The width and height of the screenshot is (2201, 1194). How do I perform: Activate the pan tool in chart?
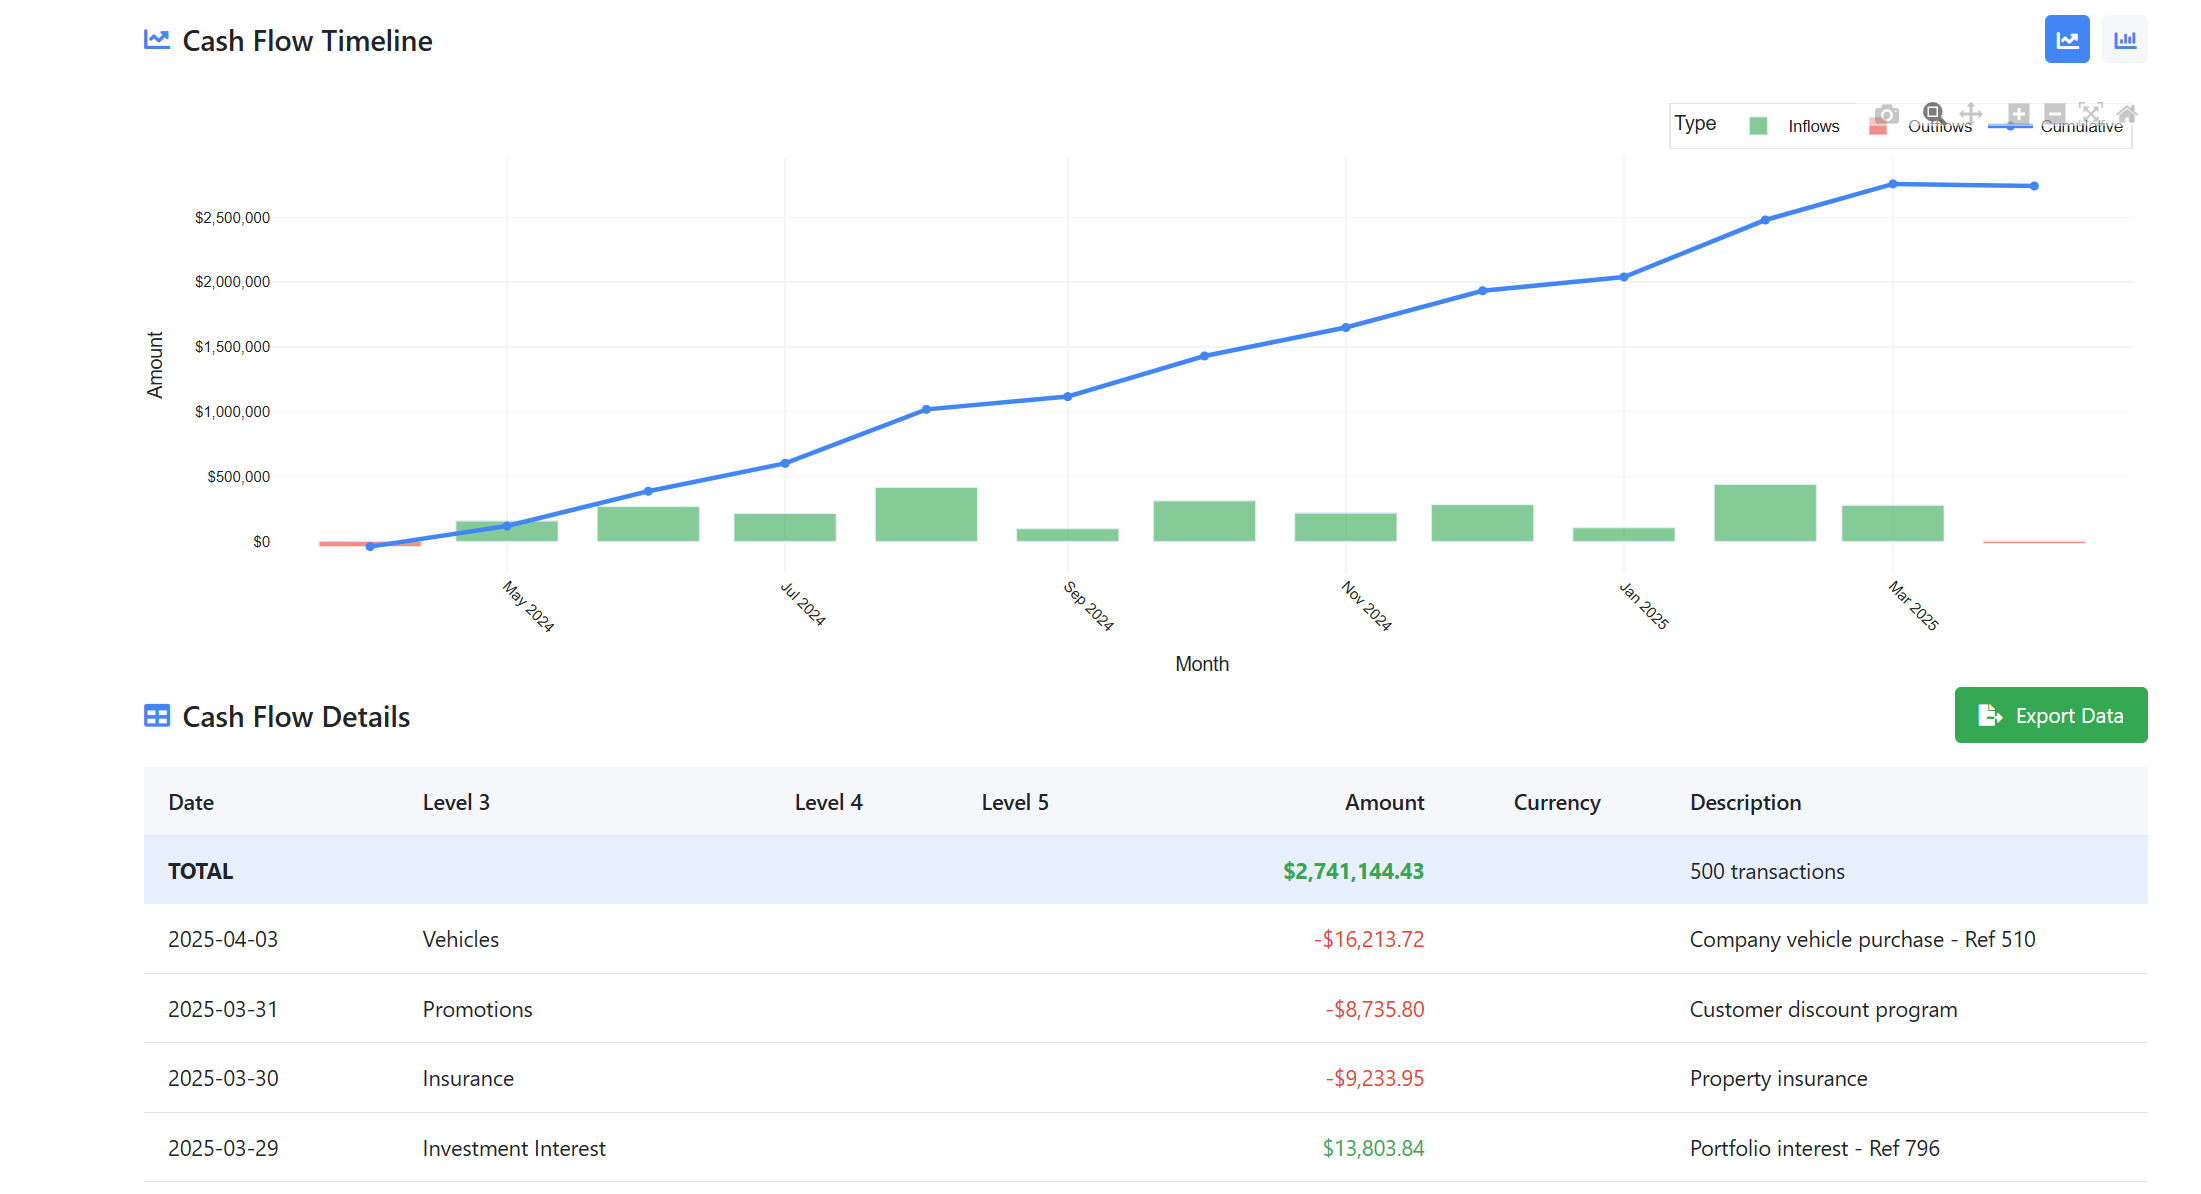tap(1970, 114)
